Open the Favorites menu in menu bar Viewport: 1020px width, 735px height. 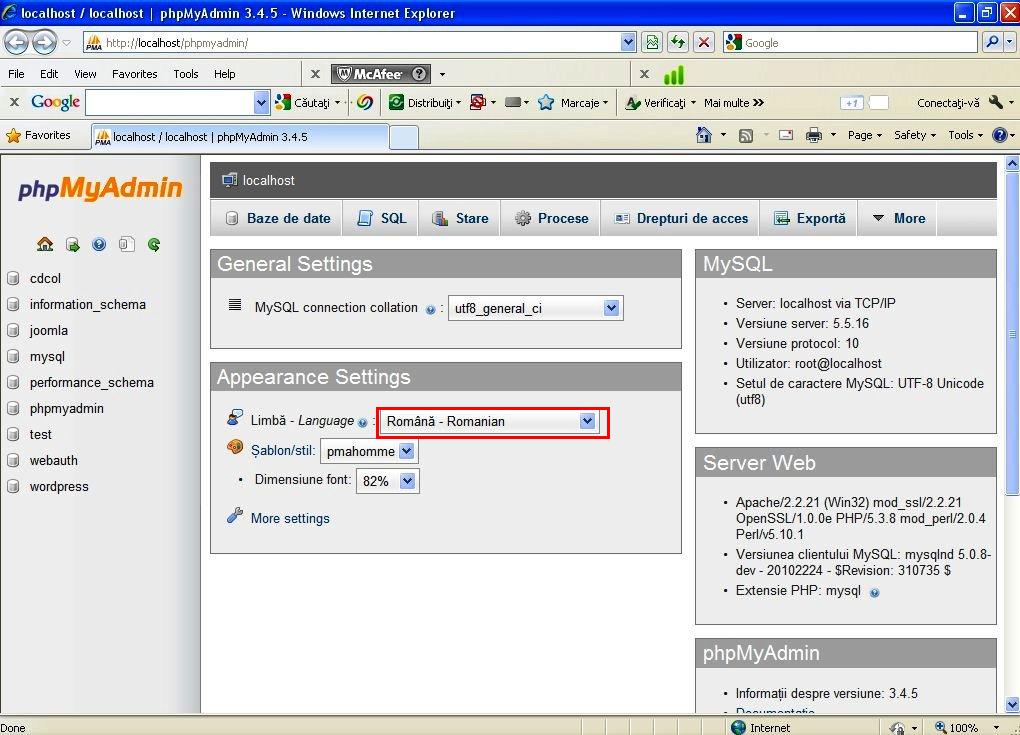(x=134, y=74)
